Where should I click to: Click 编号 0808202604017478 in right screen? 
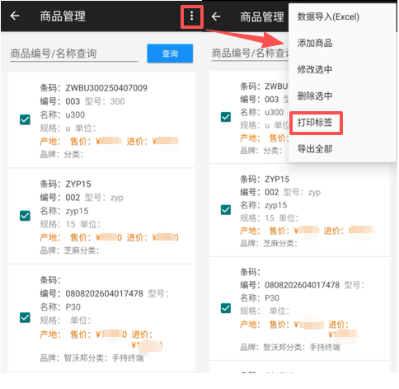(x=290, y=285)
